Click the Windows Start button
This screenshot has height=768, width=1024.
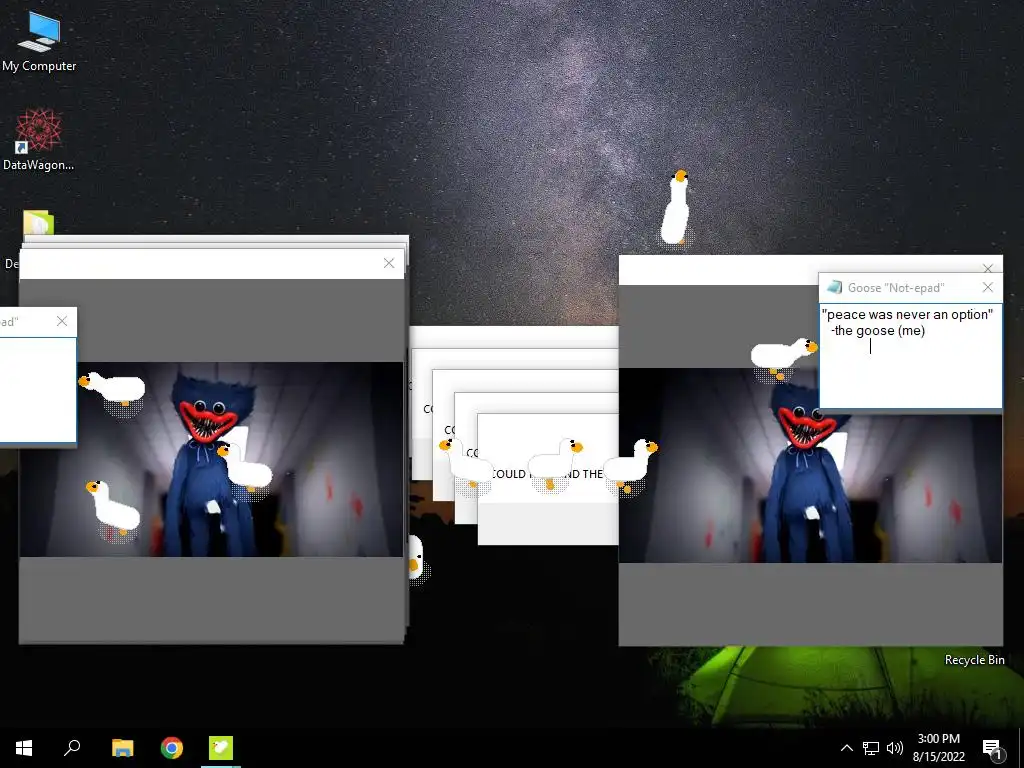[x=24, y=748]
